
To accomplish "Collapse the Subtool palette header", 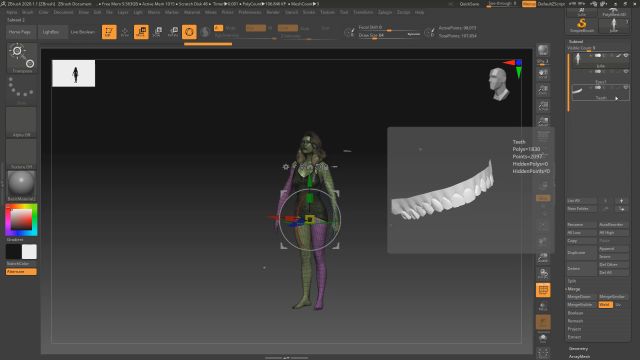I will [576, 41].
